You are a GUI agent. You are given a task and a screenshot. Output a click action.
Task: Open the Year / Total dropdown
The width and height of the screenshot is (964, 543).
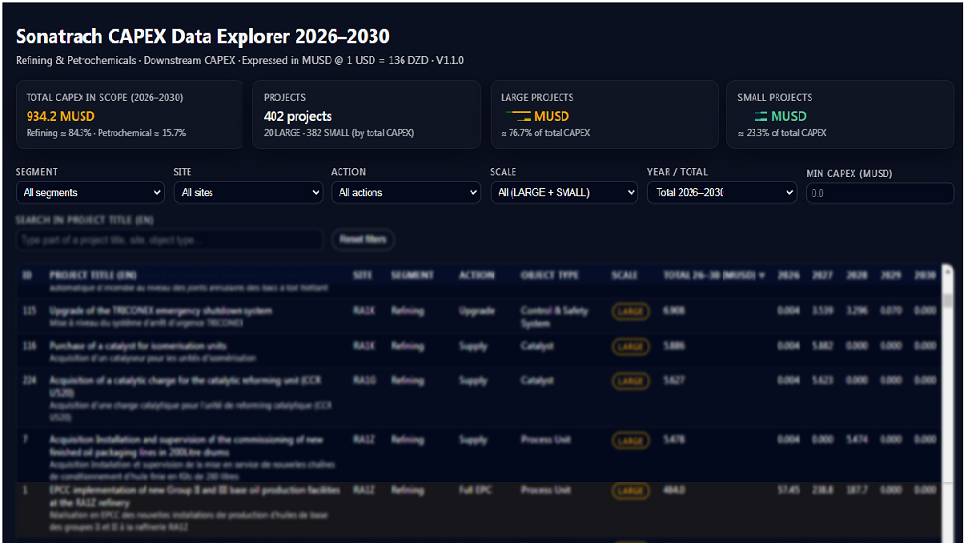pyautogui.click(x=722, y=192)
